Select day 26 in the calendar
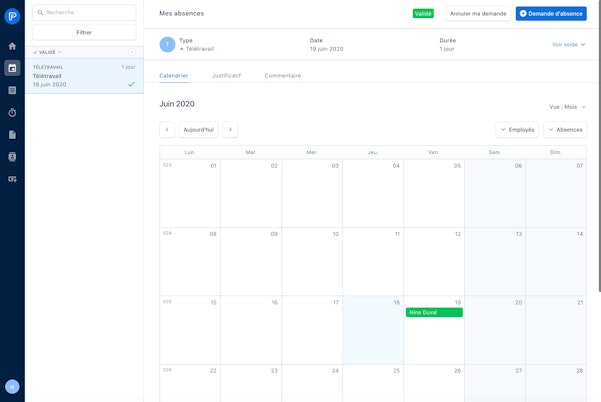601x402 pixels. [434, 383]
